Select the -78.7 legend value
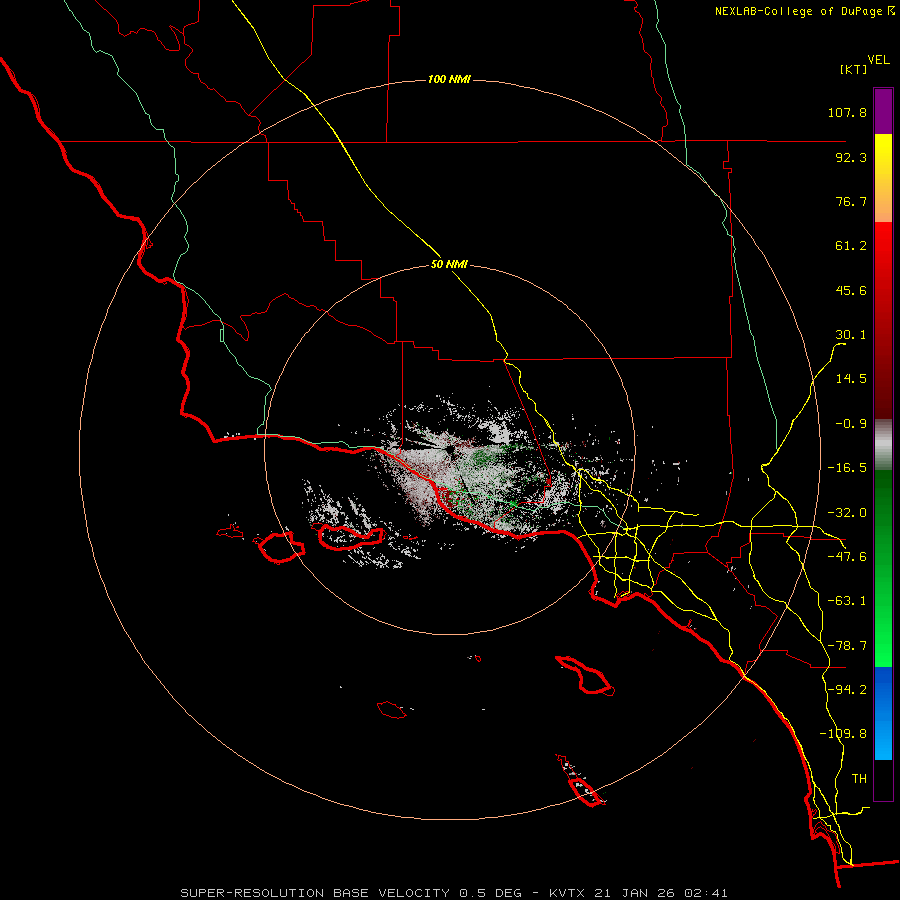 tap(847, 646)
